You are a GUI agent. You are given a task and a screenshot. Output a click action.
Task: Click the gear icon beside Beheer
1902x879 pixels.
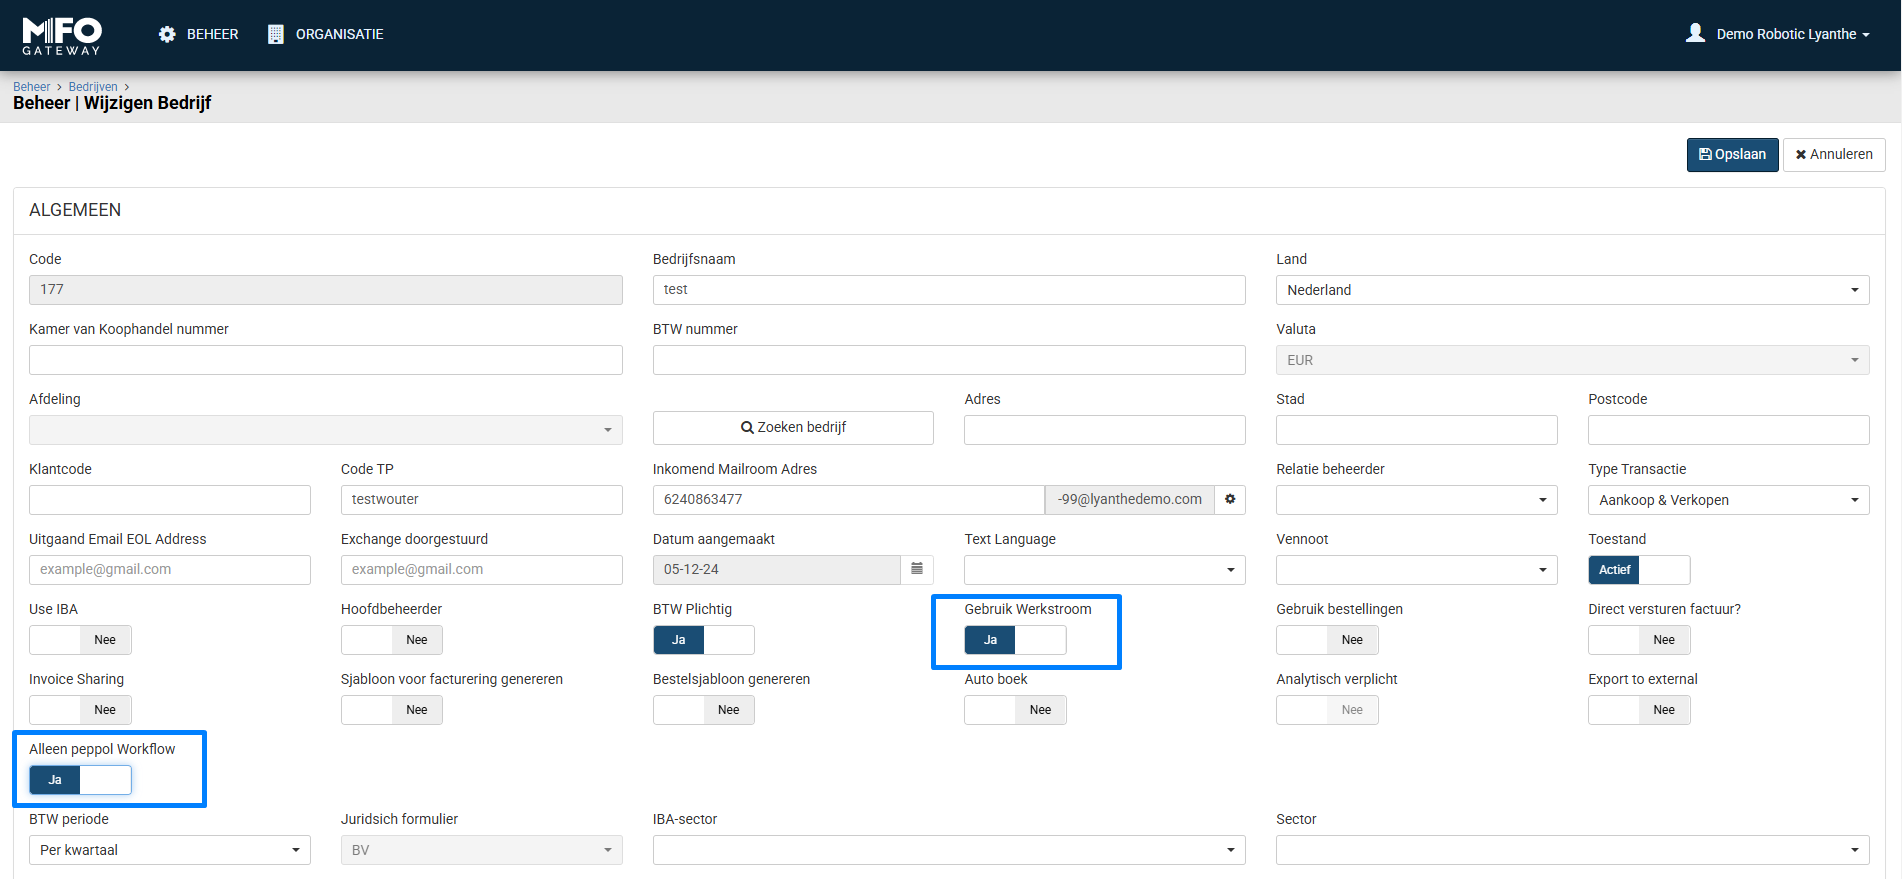coord(167,34)
